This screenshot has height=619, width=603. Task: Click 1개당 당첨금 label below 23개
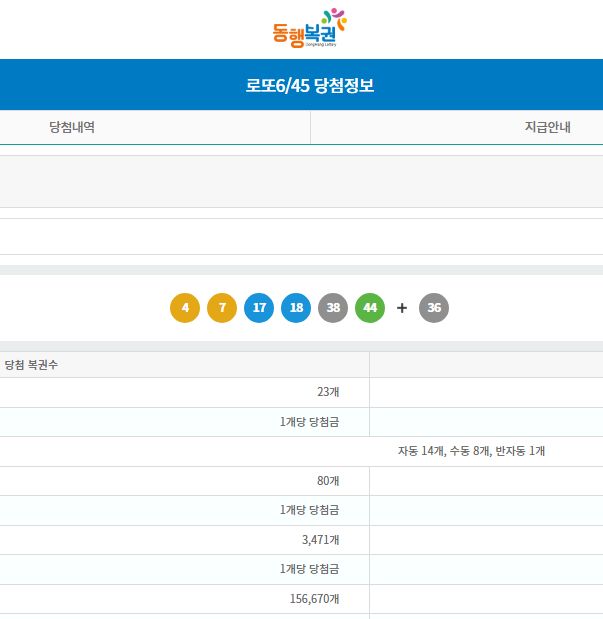[310, 422]
